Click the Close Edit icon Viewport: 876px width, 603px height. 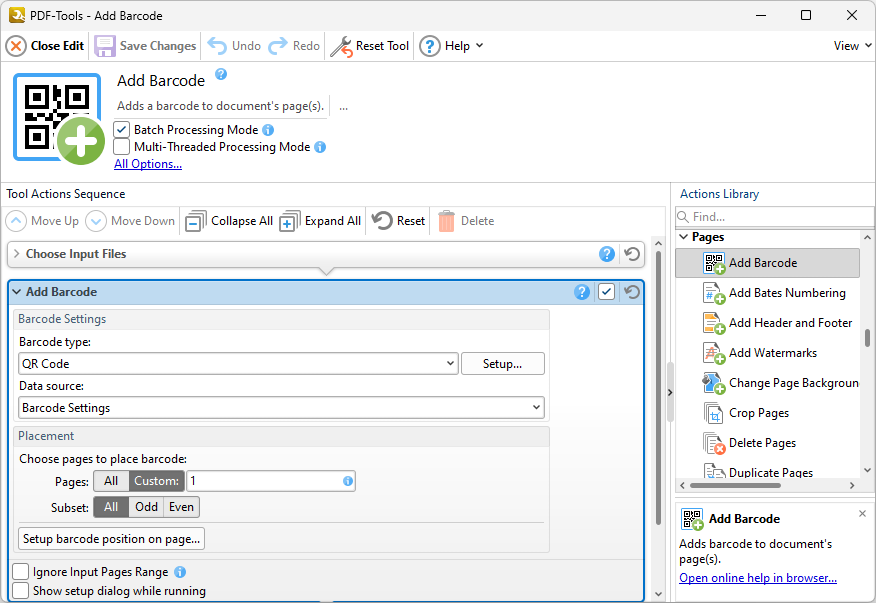coord(16,46)
